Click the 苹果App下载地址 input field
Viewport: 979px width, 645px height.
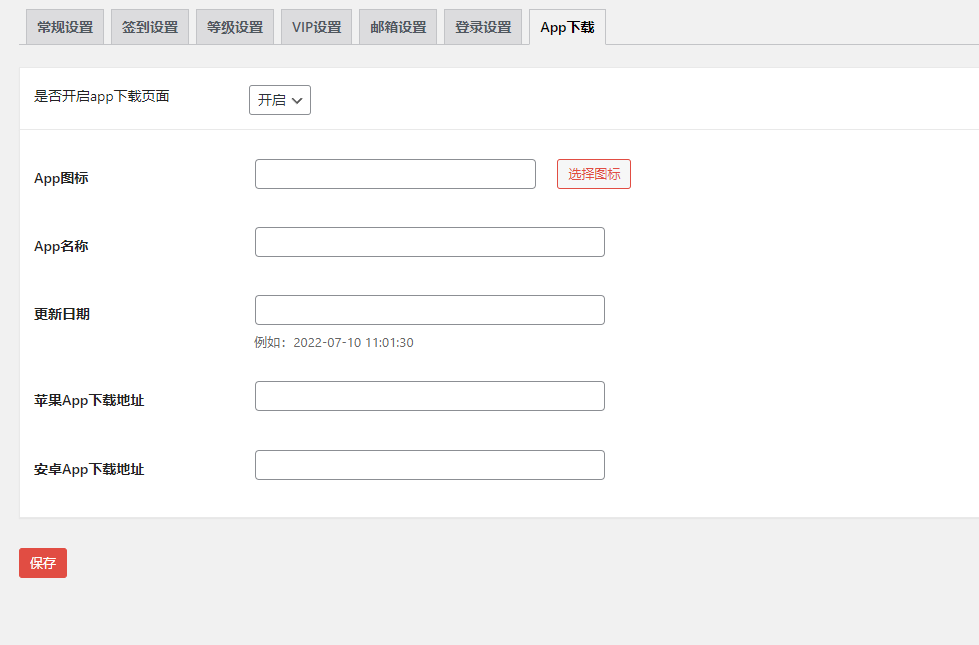(x=430, y=396)
